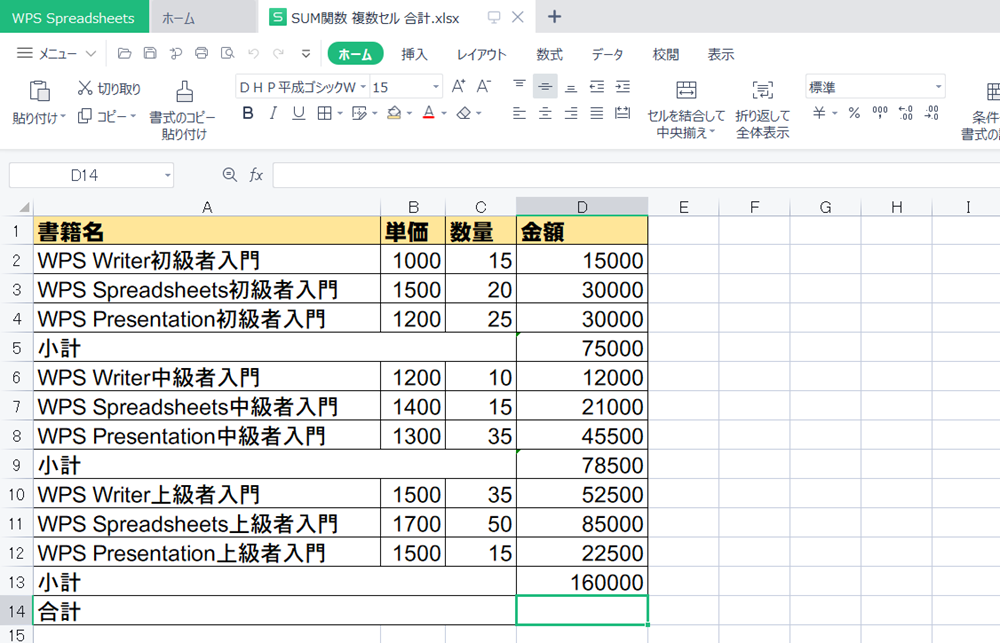Cut selection with 切り取り scissors

coord(108,89)
